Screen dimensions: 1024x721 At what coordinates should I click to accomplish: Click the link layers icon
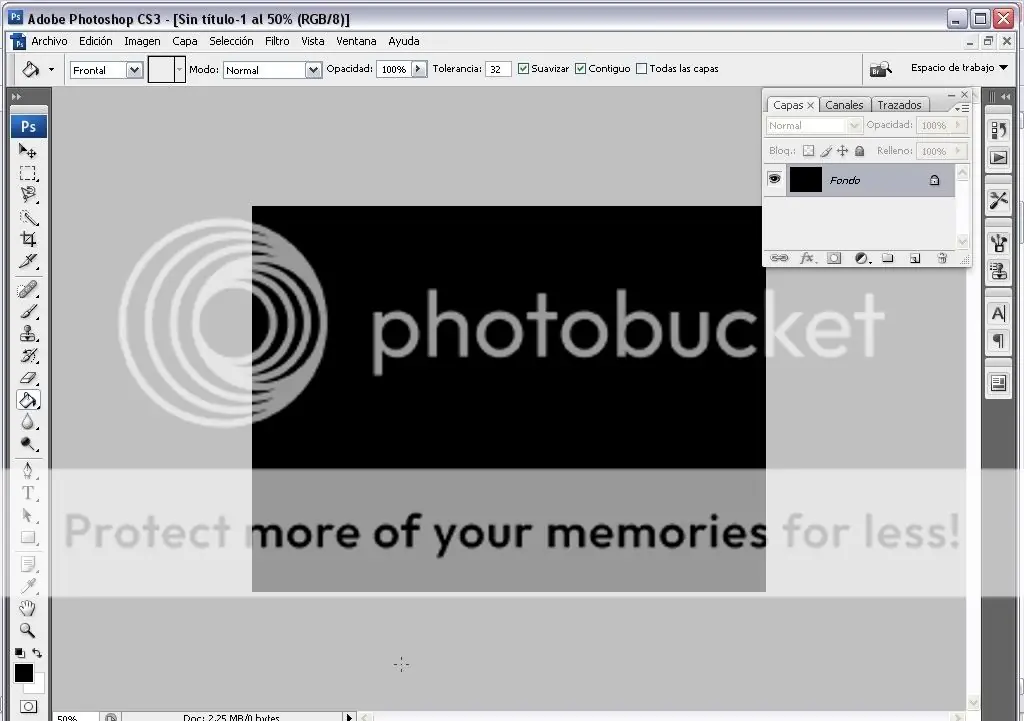click(x=779, y=258)
